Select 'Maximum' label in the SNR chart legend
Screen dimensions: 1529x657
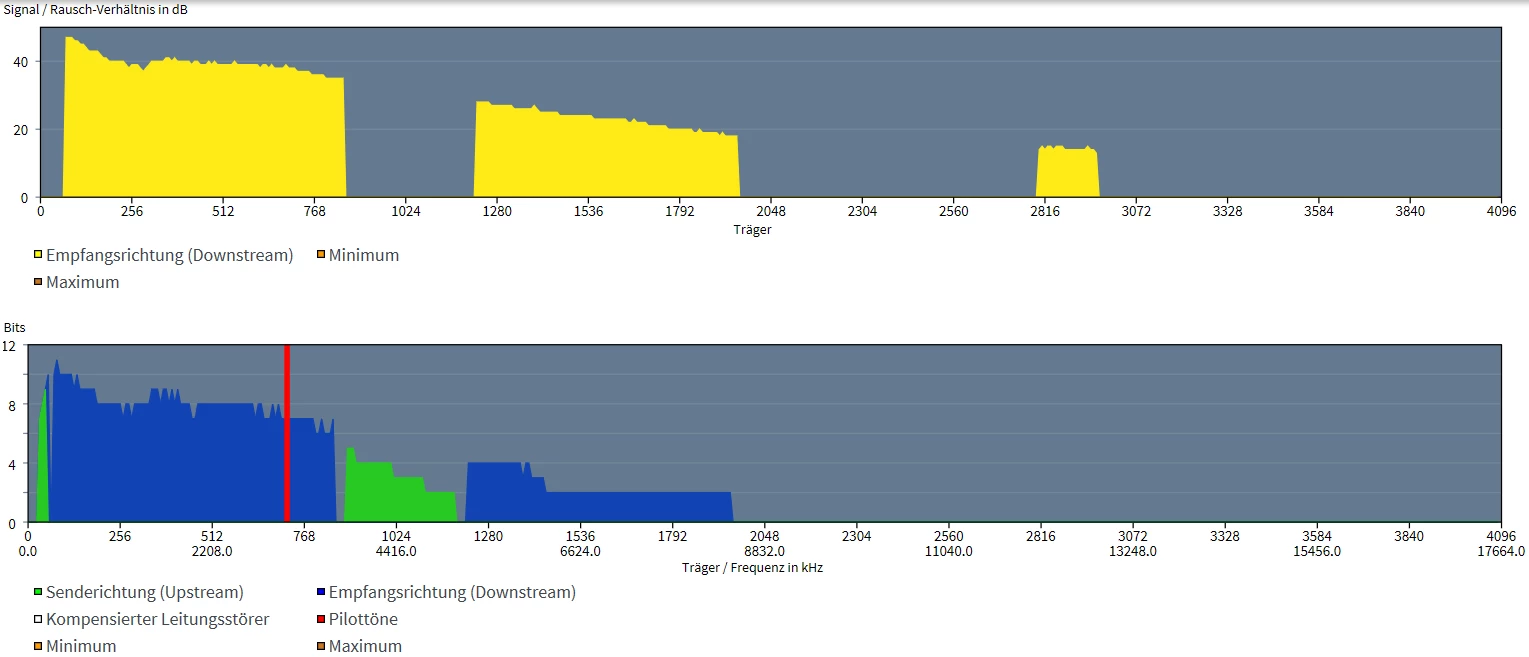pyautogui.click(x=83, y=282)
